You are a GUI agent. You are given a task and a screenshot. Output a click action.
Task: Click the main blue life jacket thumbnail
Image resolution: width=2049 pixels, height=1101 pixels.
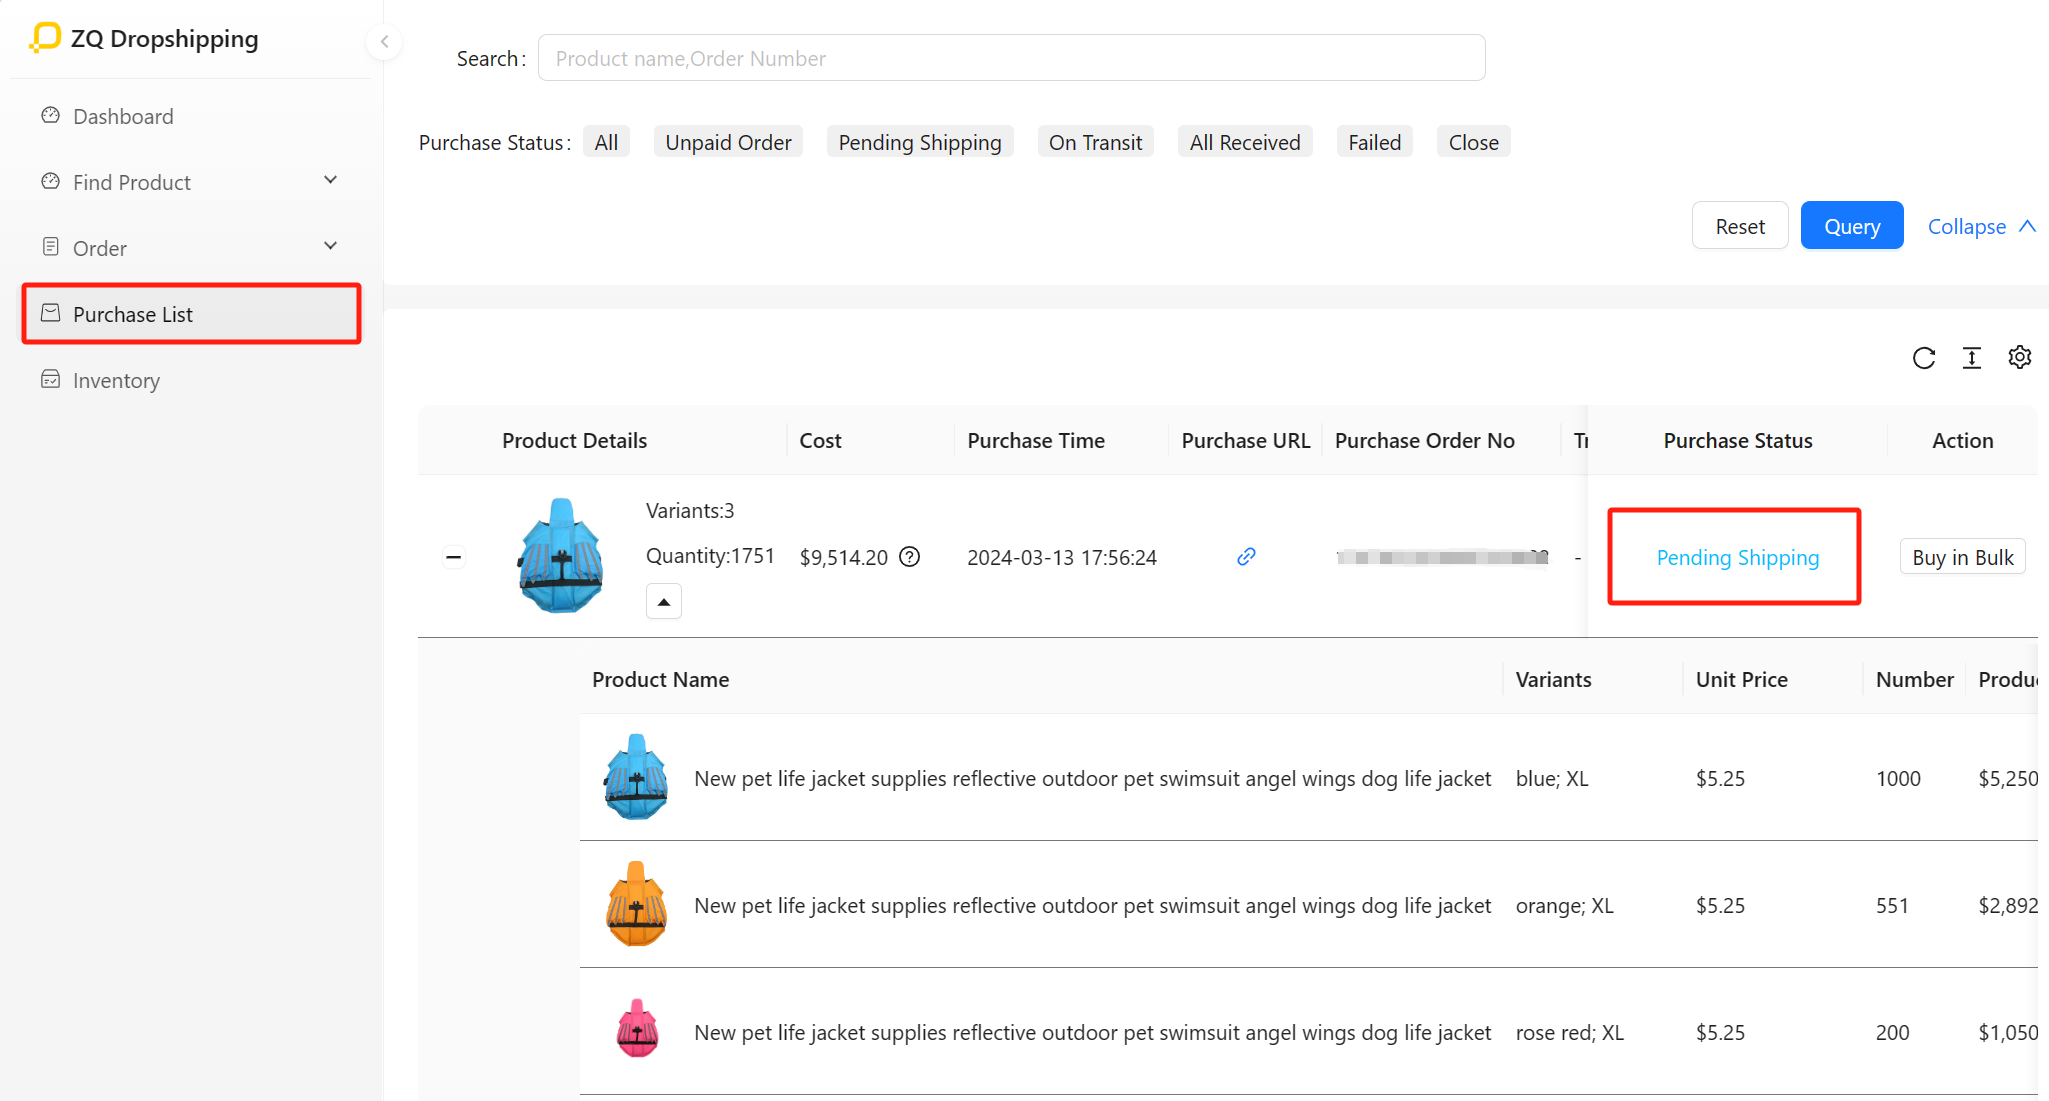coord(560,556)
